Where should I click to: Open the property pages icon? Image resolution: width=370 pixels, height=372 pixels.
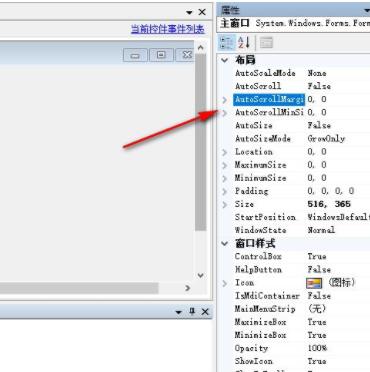(266, 43)
